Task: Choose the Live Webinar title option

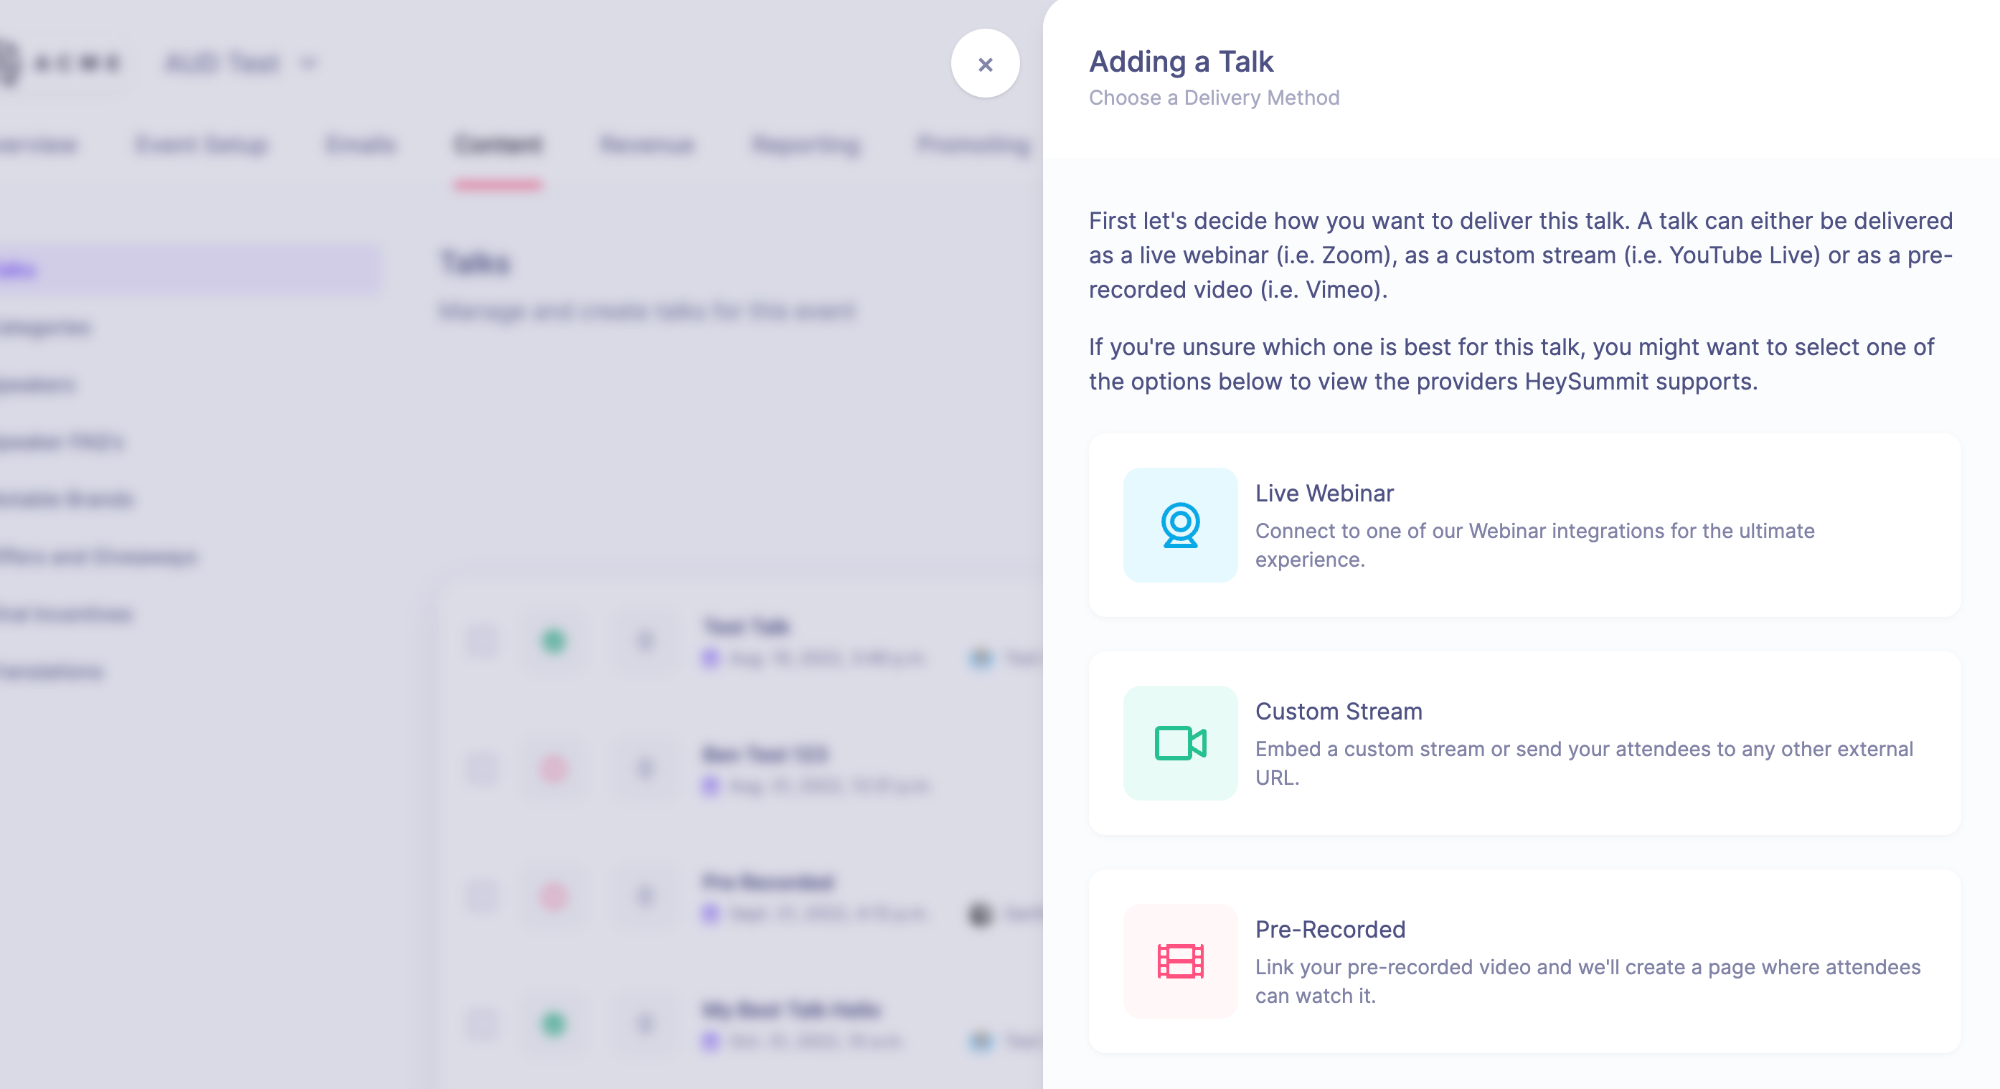Action: [1324, 493]
